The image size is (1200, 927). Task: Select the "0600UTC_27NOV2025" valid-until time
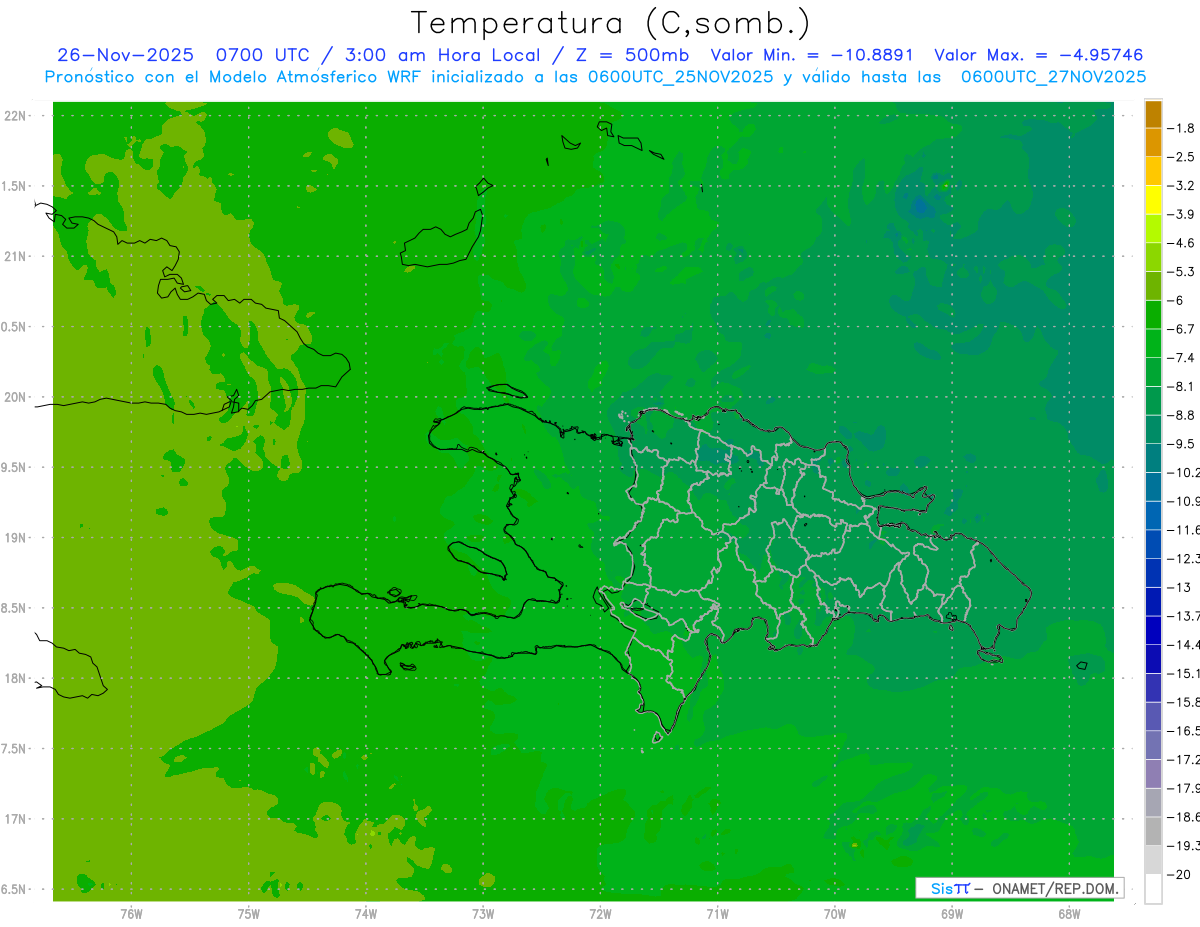1053,77
